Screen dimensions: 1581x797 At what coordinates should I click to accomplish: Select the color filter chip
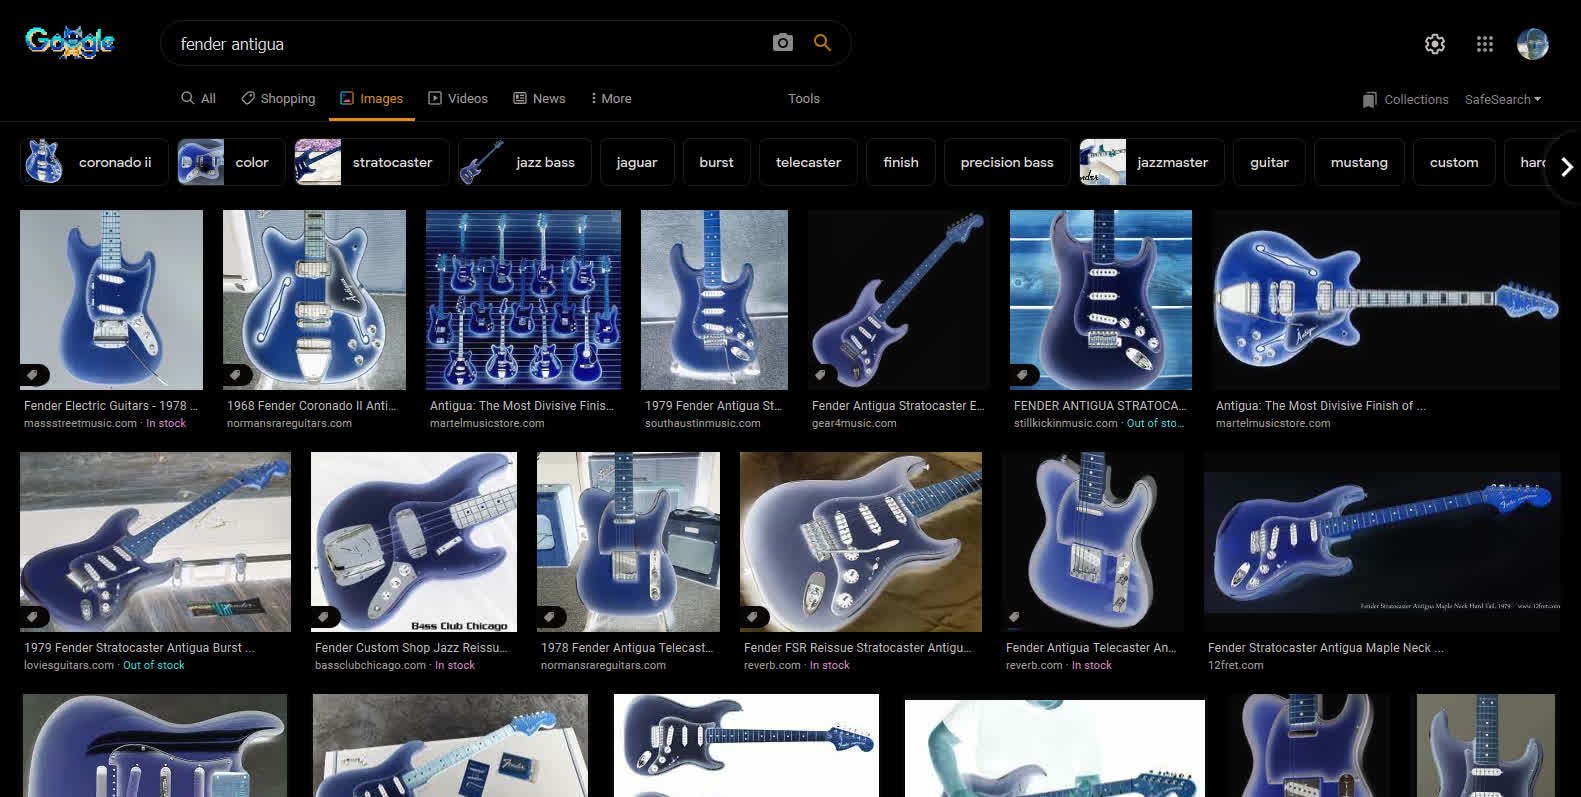230,162
